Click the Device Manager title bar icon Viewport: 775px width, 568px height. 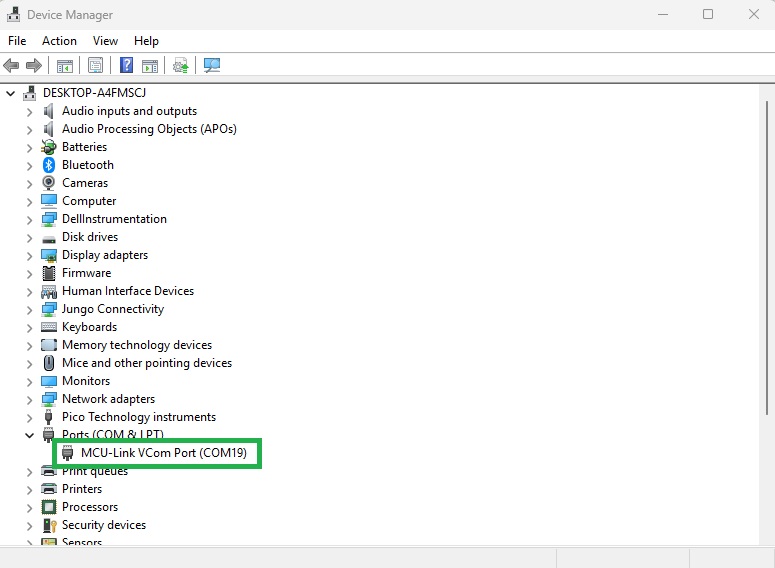click(x=14, y=14)
